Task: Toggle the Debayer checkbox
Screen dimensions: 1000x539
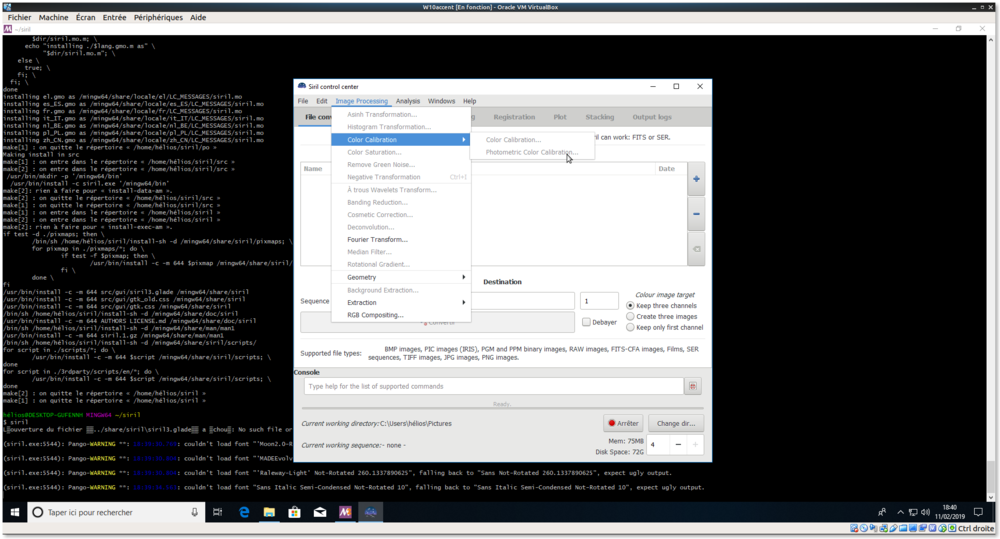Action: click(x=586, y=322)
